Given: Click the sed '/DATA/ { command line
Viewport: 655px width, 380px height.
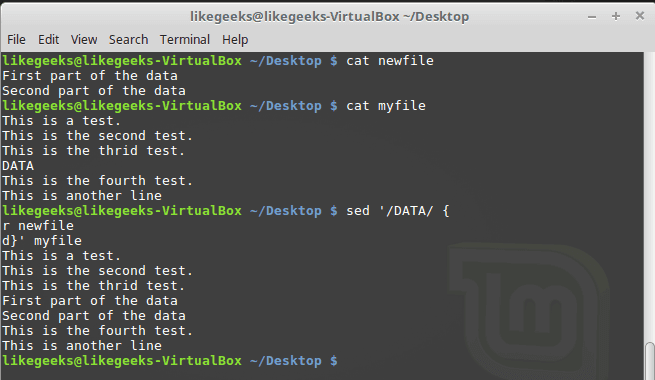Looking at the screenshot, I should pyautogui.click(x=398, y=211).
